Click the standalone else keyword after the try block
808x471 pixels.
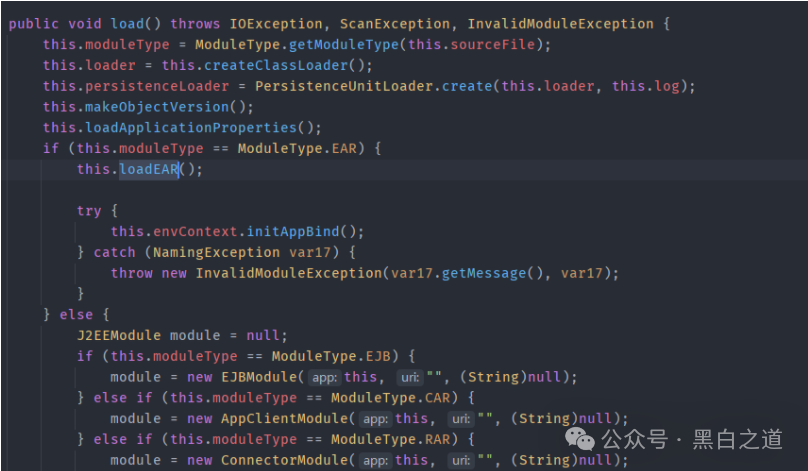pos(76,314)
